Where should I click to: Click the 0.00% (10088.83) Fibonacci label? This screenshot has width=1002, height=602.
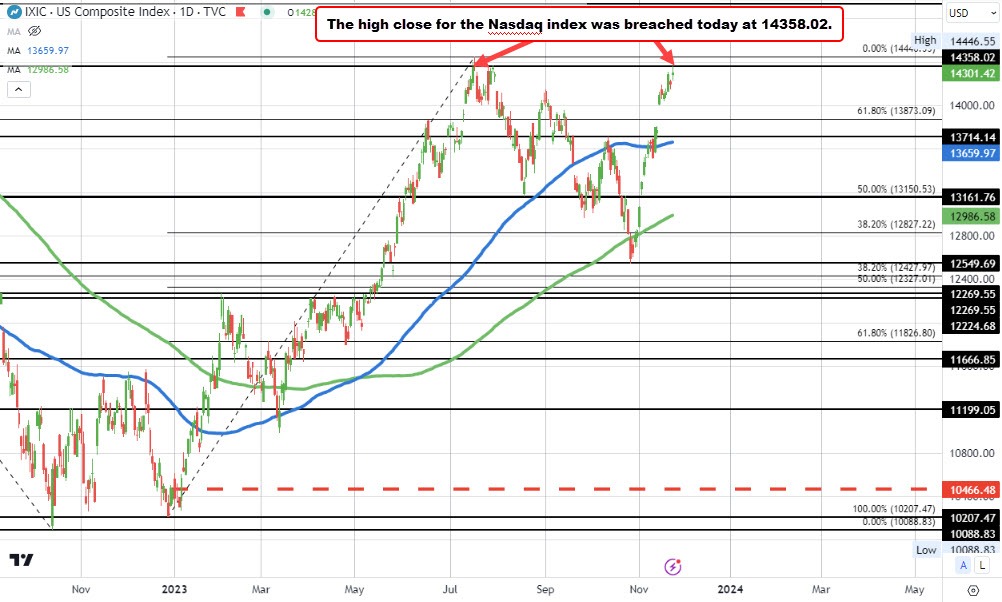point(898,522)
